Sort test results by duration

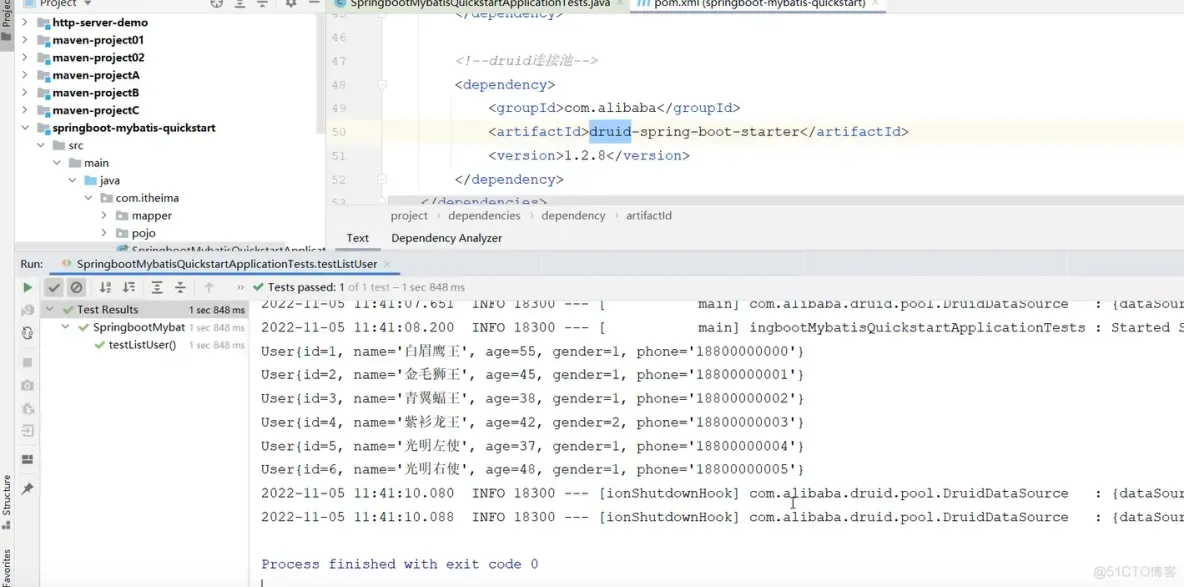click(x=129, y=287)
